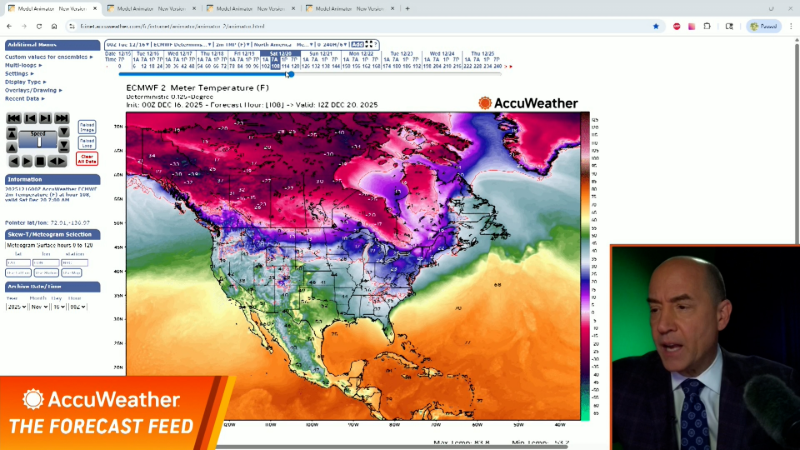This screenshot has height=450, width=800.
Task: Increase speed with the up arrow
Action: (x=12, y=147)
